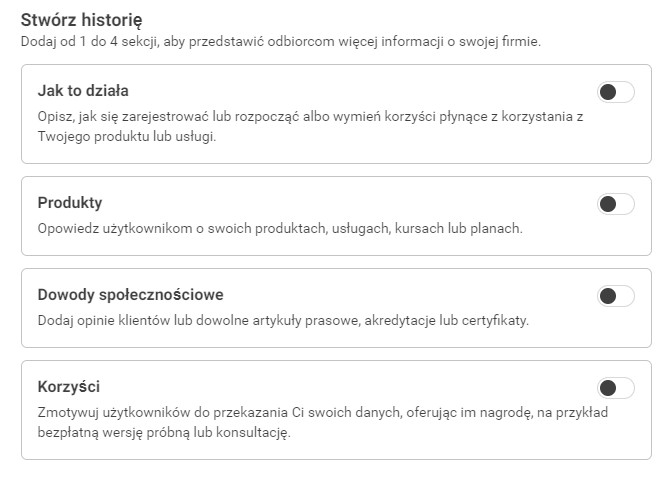
Task: Click the 'Opowiedz użytkownikom' description text
Action: [280, 229]
